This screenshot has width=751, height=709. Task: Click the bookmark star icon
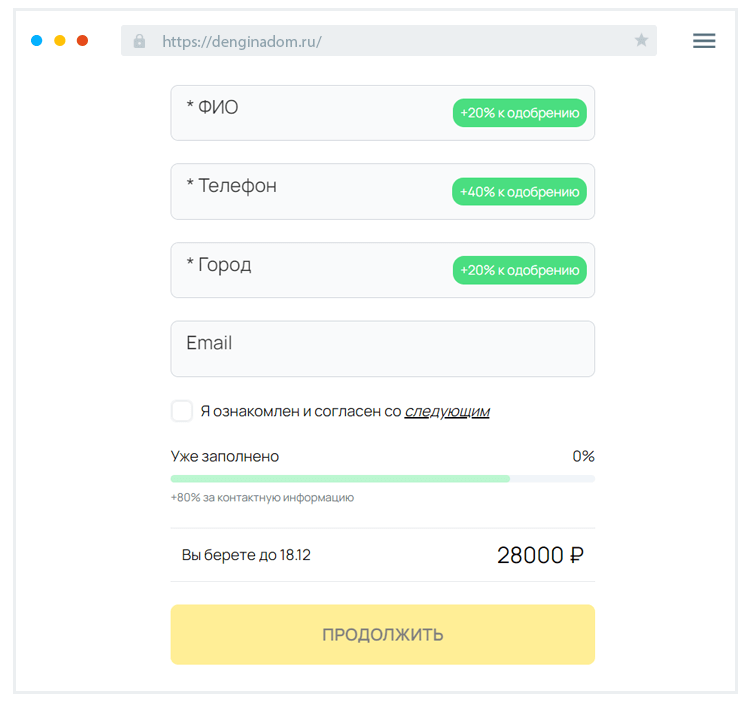641,41
